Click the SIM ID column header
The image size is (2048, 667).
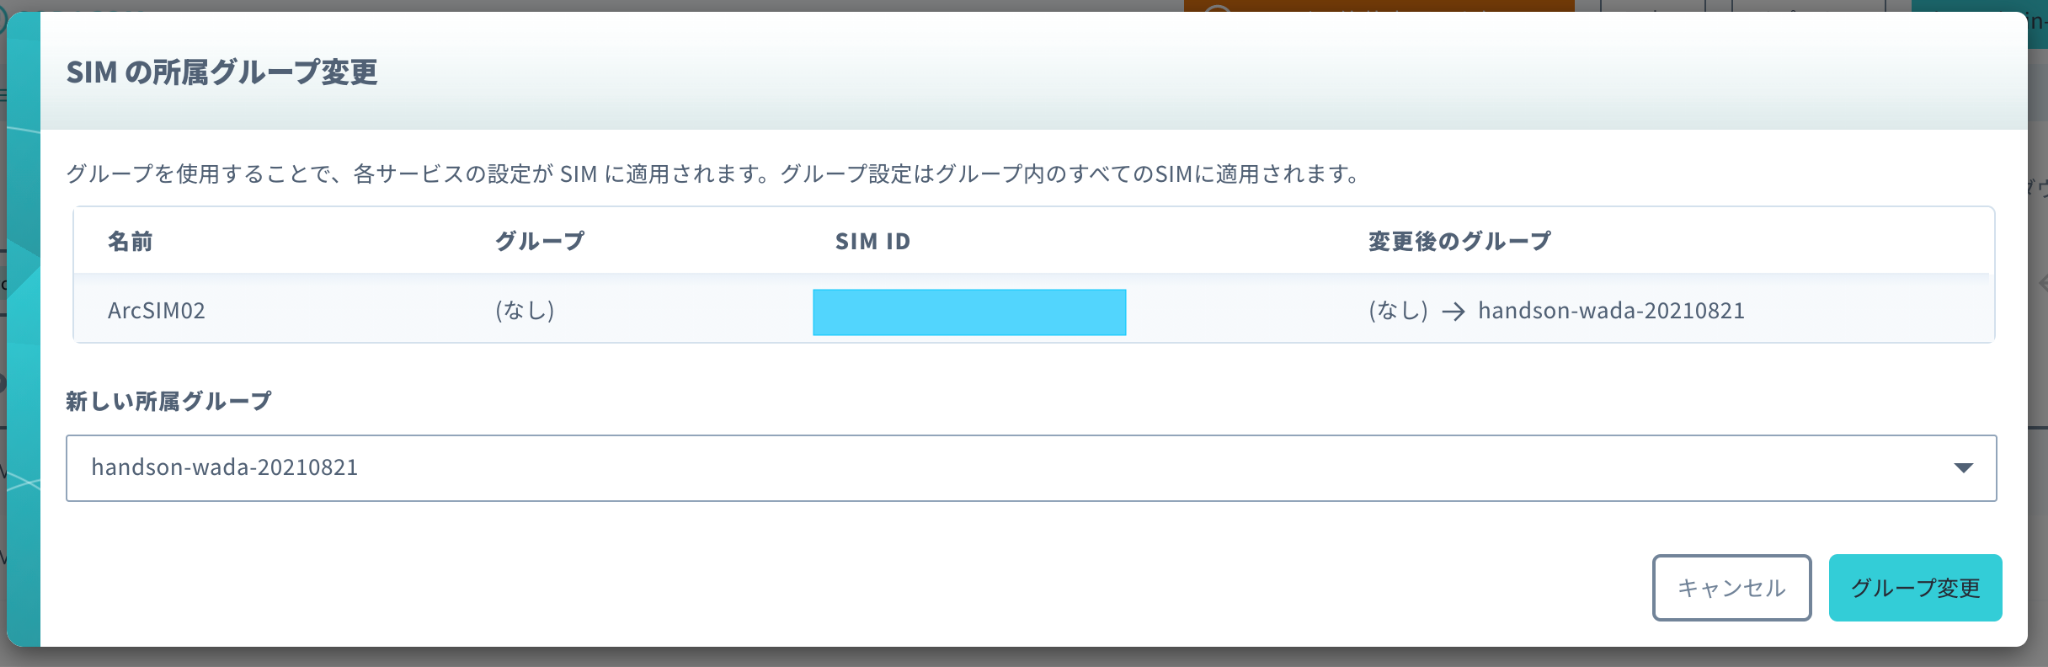[873, 241]
